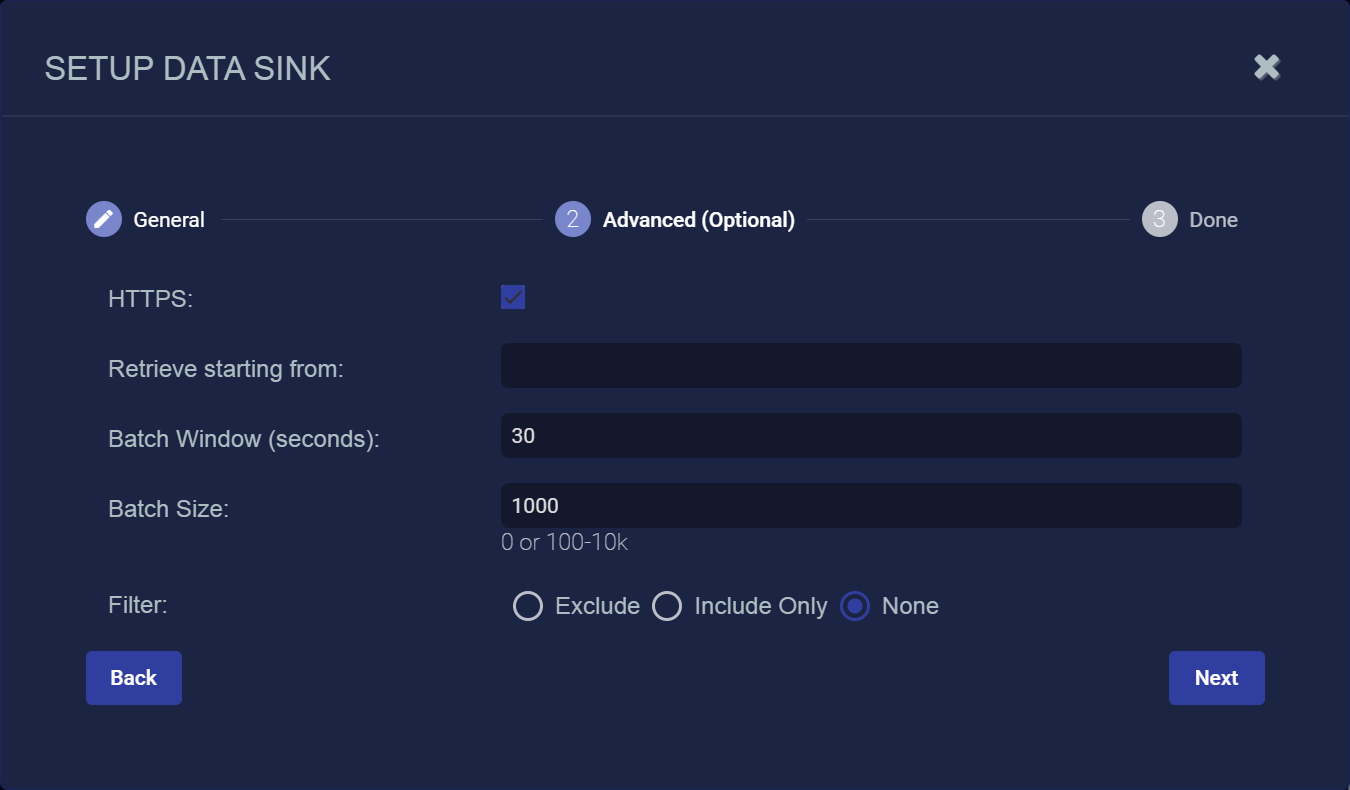
Task: Choose the Include Only filter option
Action: [x=667, y=606]
